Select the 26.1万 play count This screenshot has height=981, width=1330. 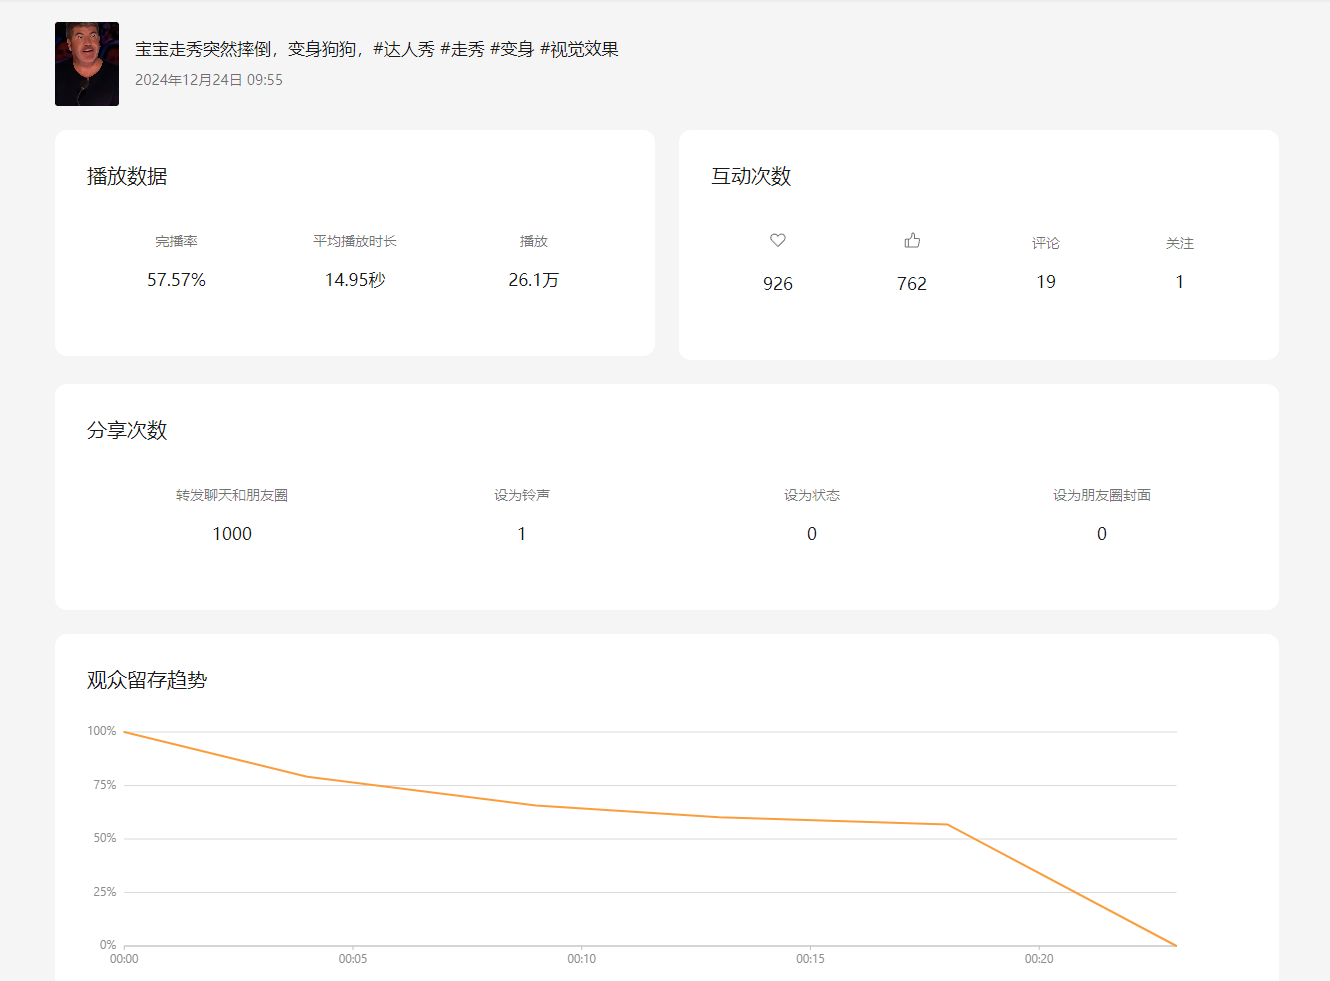tap(533, 280)
